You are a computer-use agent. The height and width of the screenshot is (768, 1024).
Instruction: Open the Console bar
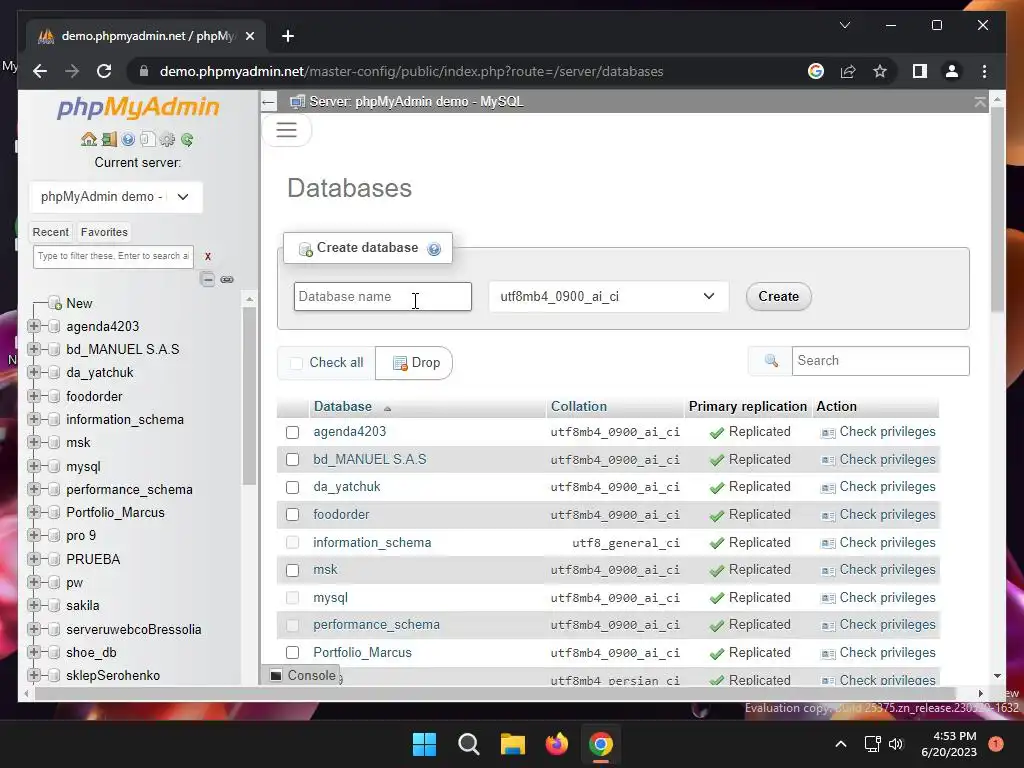304,675
